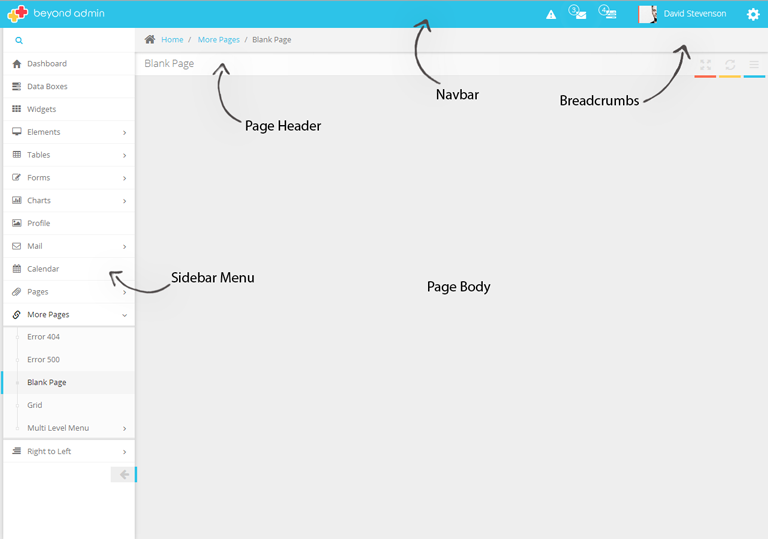Click the breadcrumb home icon
The image size is (768, 539).
pos(150,39)
